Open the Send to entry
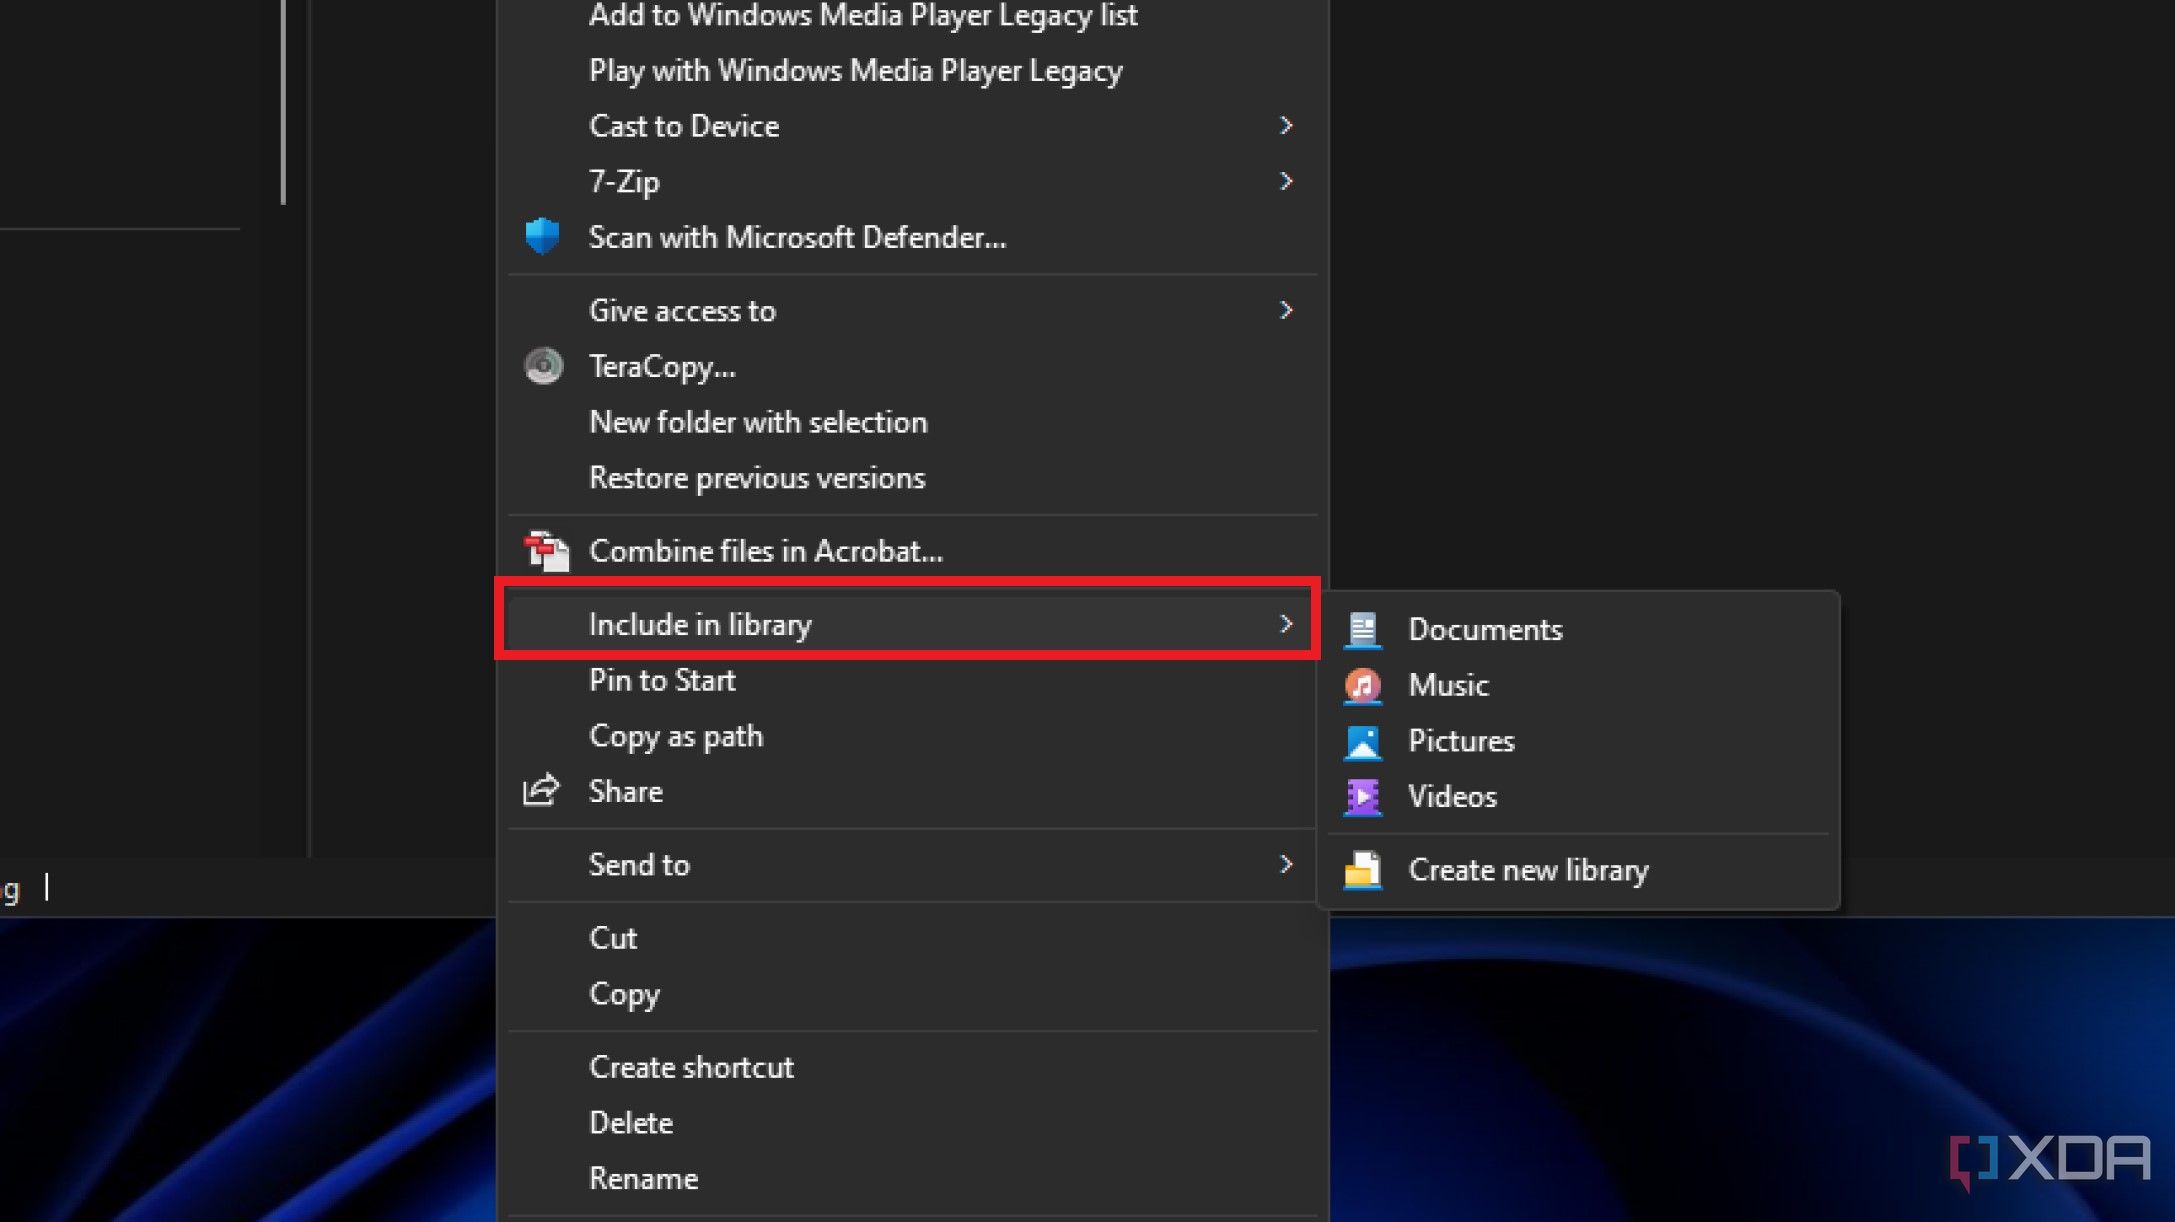The height and width of the screenshot is (1222, 2175). pos(912,864)
